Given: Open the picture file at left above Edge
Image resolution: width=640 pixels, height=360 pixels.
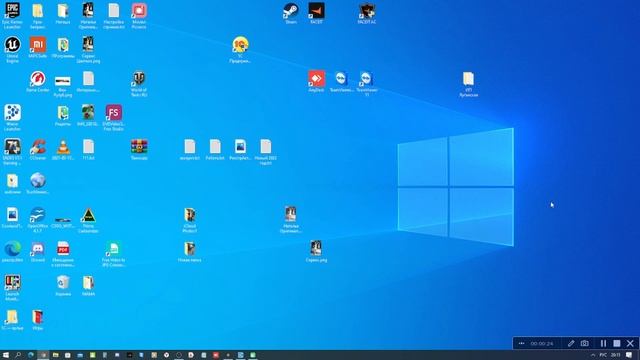Looking at the screenshot, I should point(12,217).
